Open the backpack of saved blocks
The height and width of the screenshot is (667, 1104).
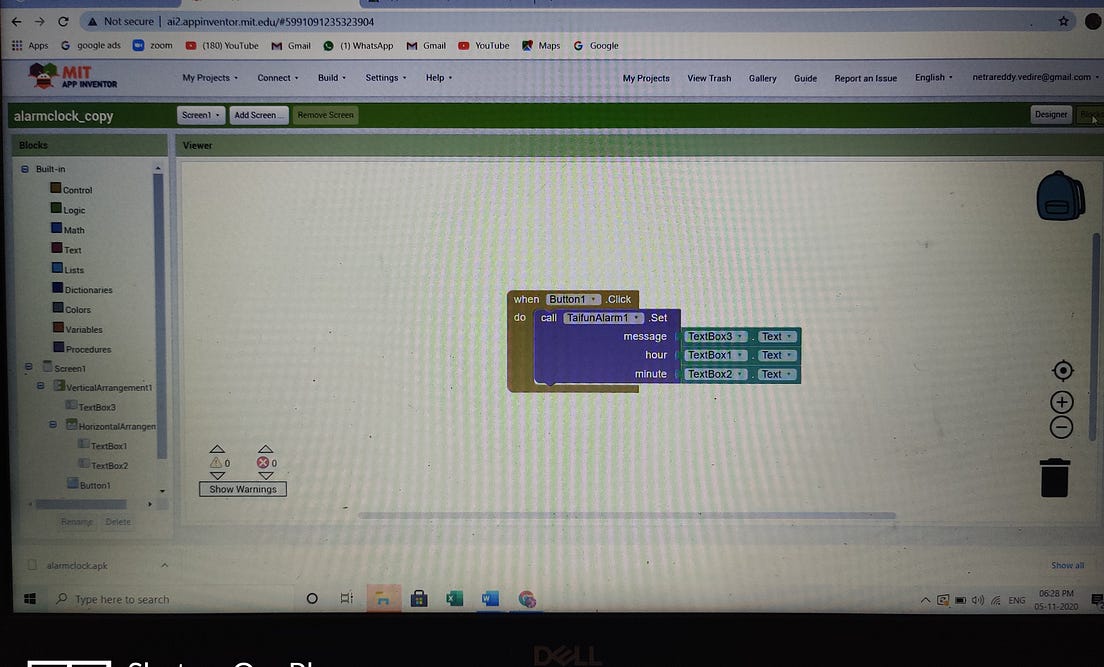[1059, 196]
